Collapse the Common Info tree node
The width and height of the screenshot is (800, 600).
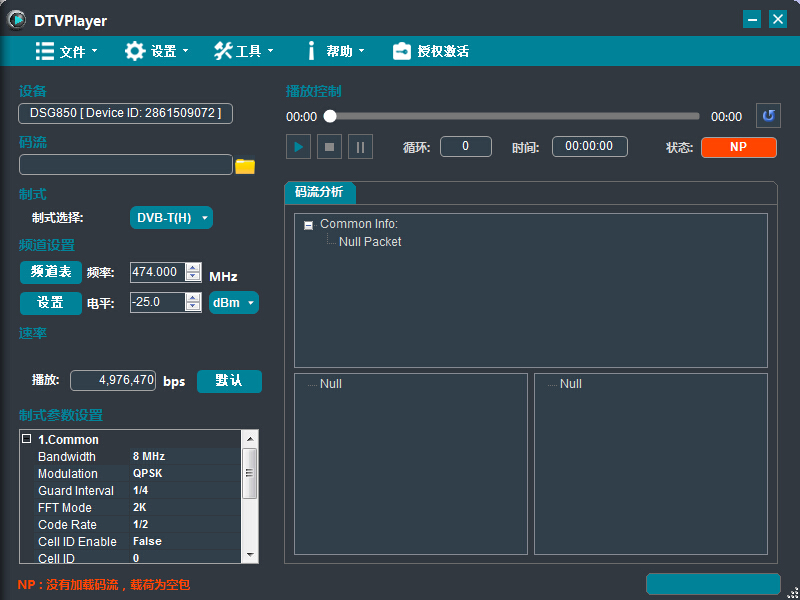pos(308,225)
